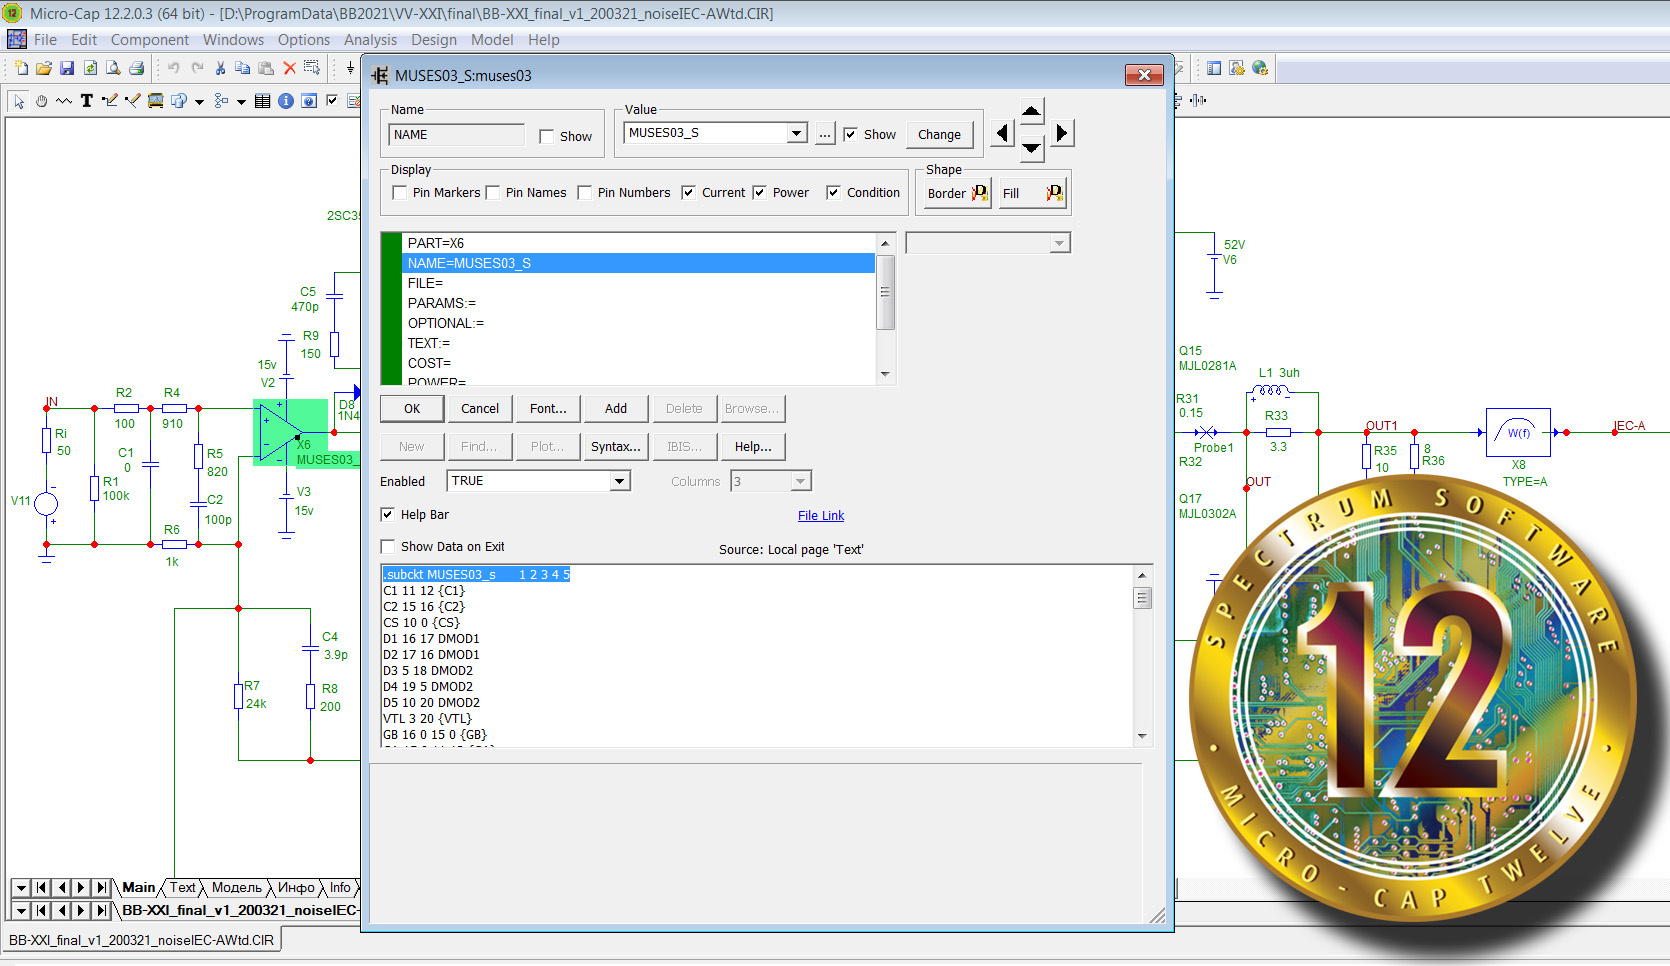
Task: Switch to the Модель page tab
Action: (x=237, y=888)
